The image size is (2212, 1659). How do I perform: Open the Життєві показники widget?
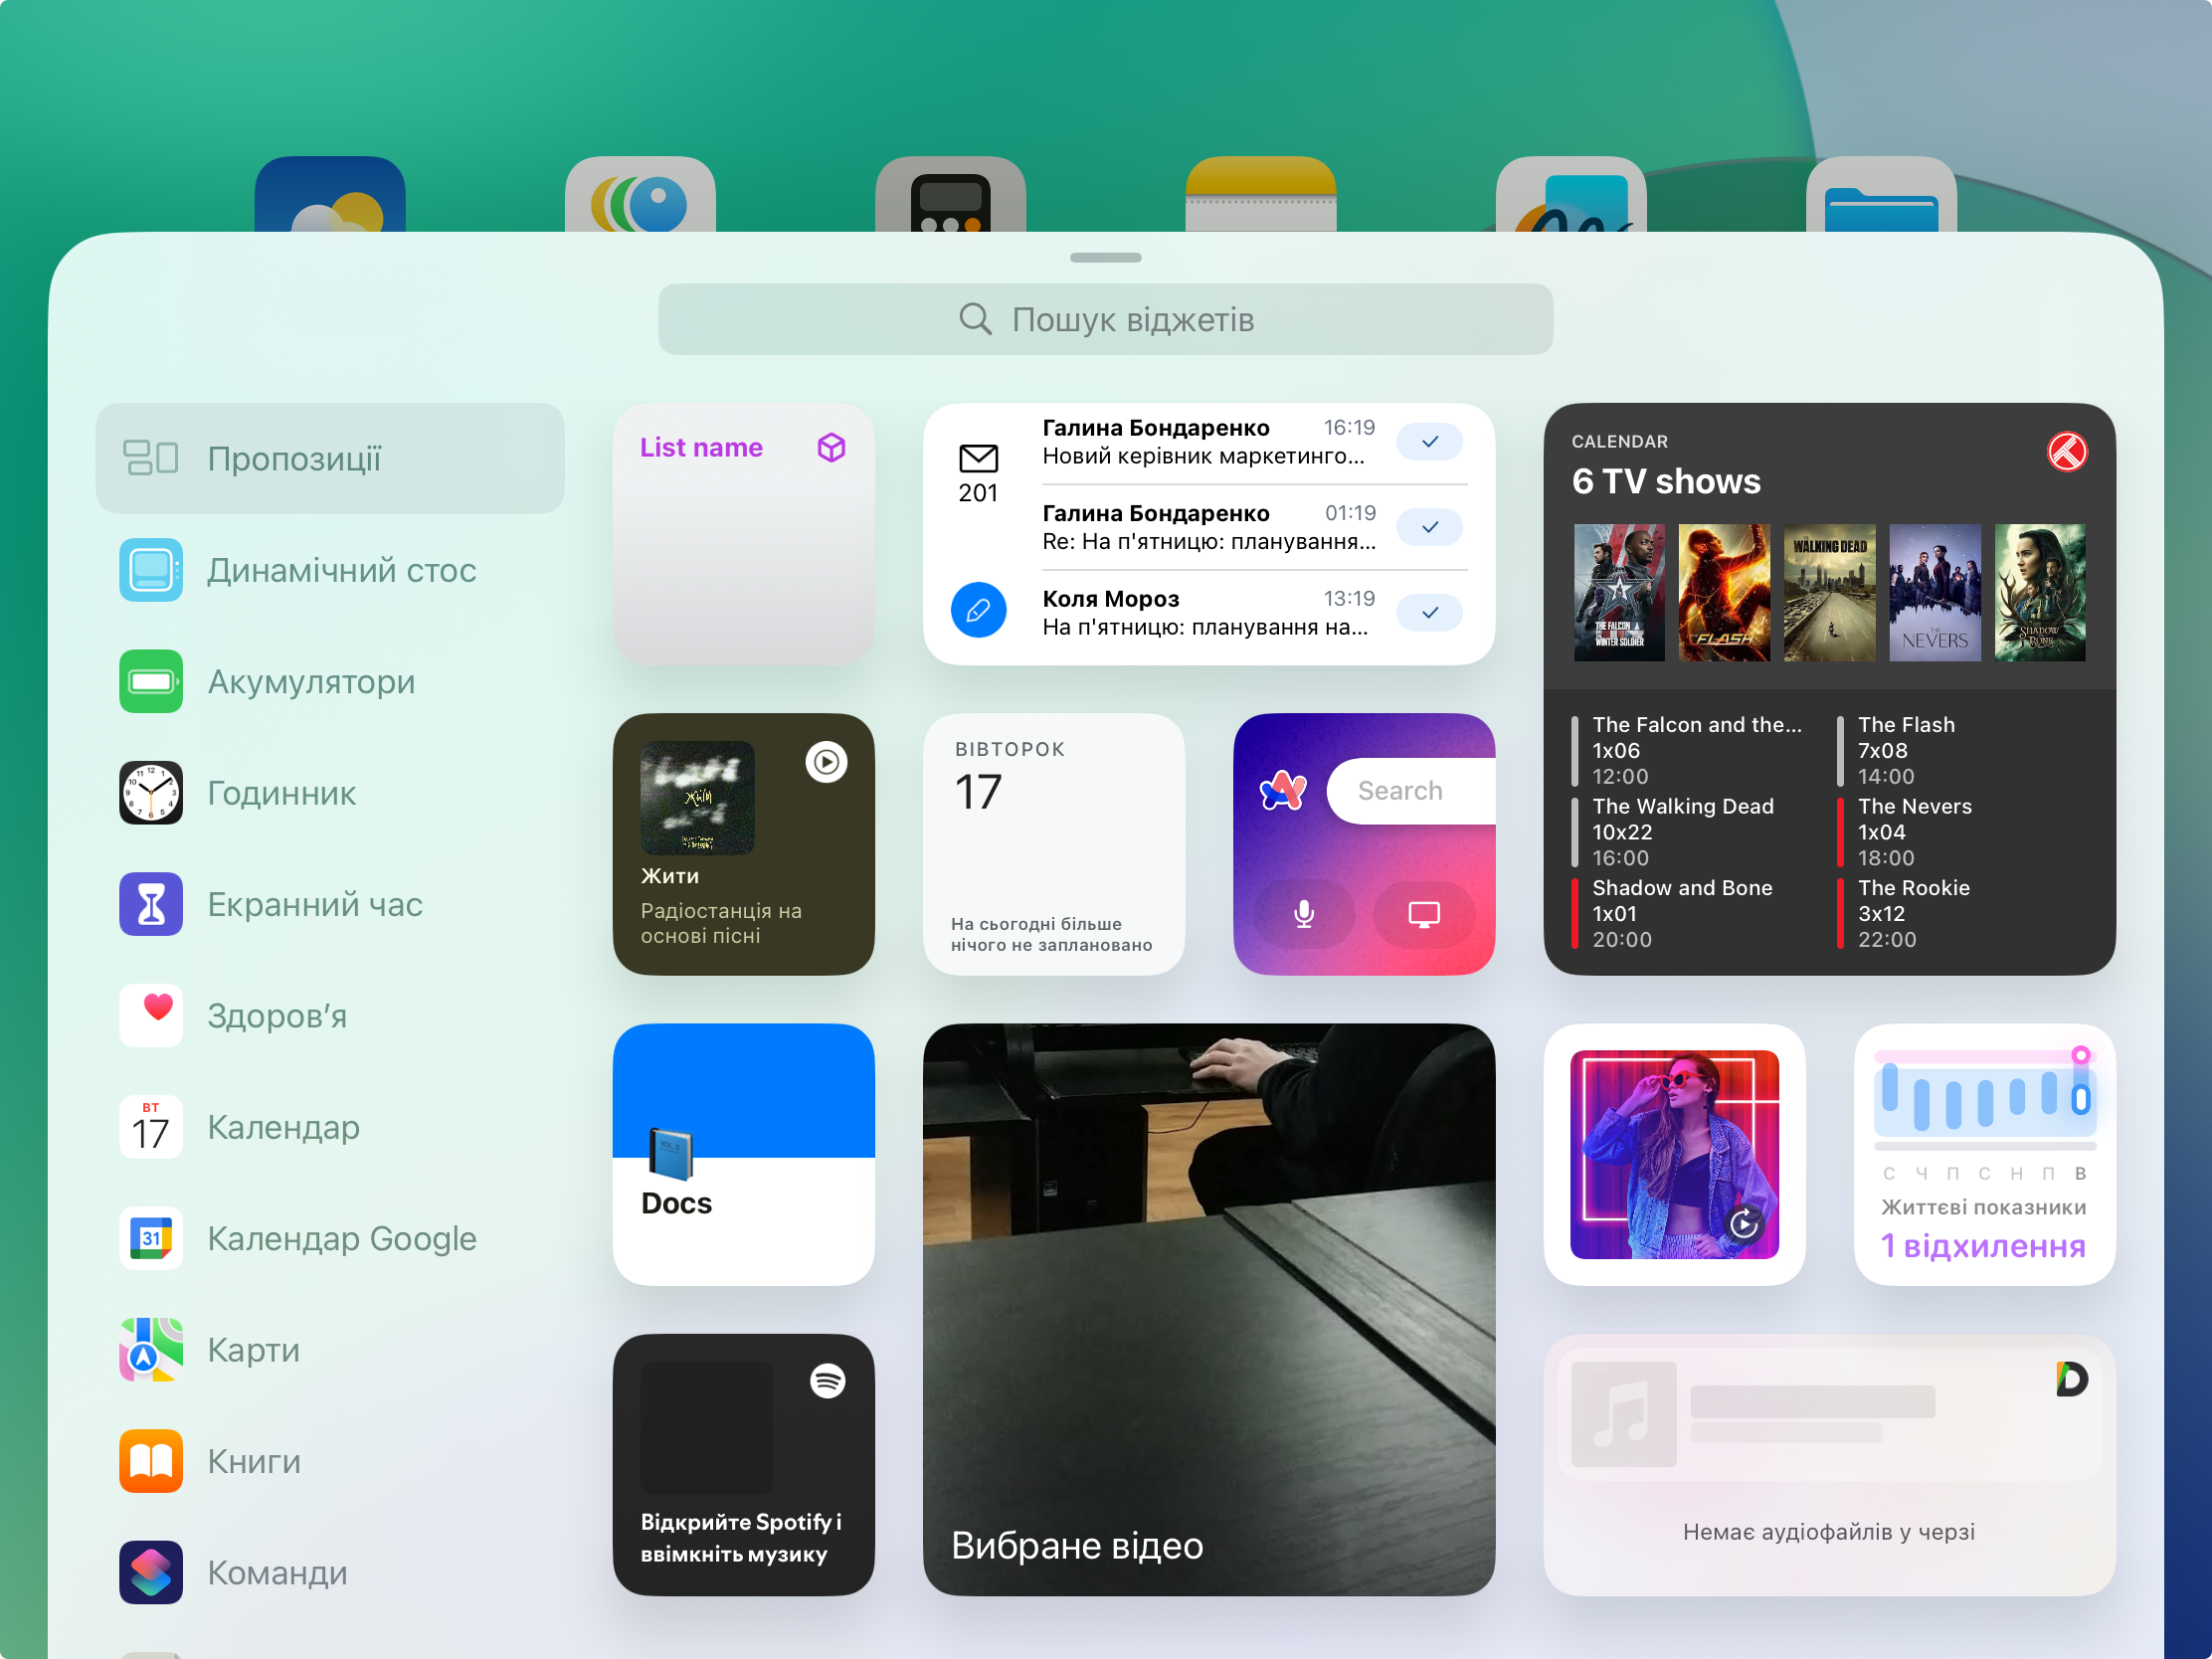click(x=1984, y=1154)
